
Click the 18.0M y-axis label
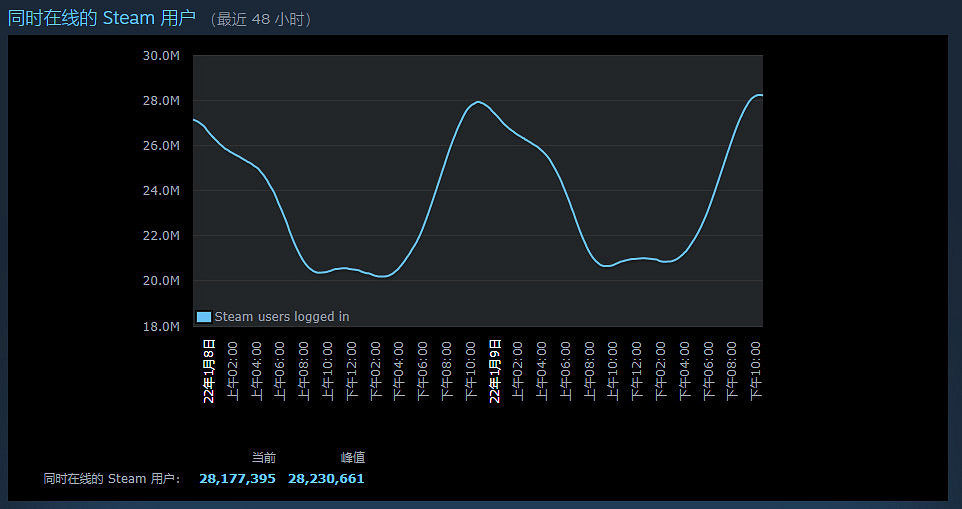161,326
